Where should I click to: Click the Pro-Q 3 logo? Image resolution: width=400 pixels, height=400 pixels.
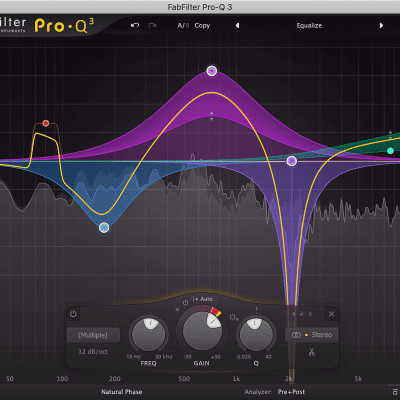coord(64,25)
